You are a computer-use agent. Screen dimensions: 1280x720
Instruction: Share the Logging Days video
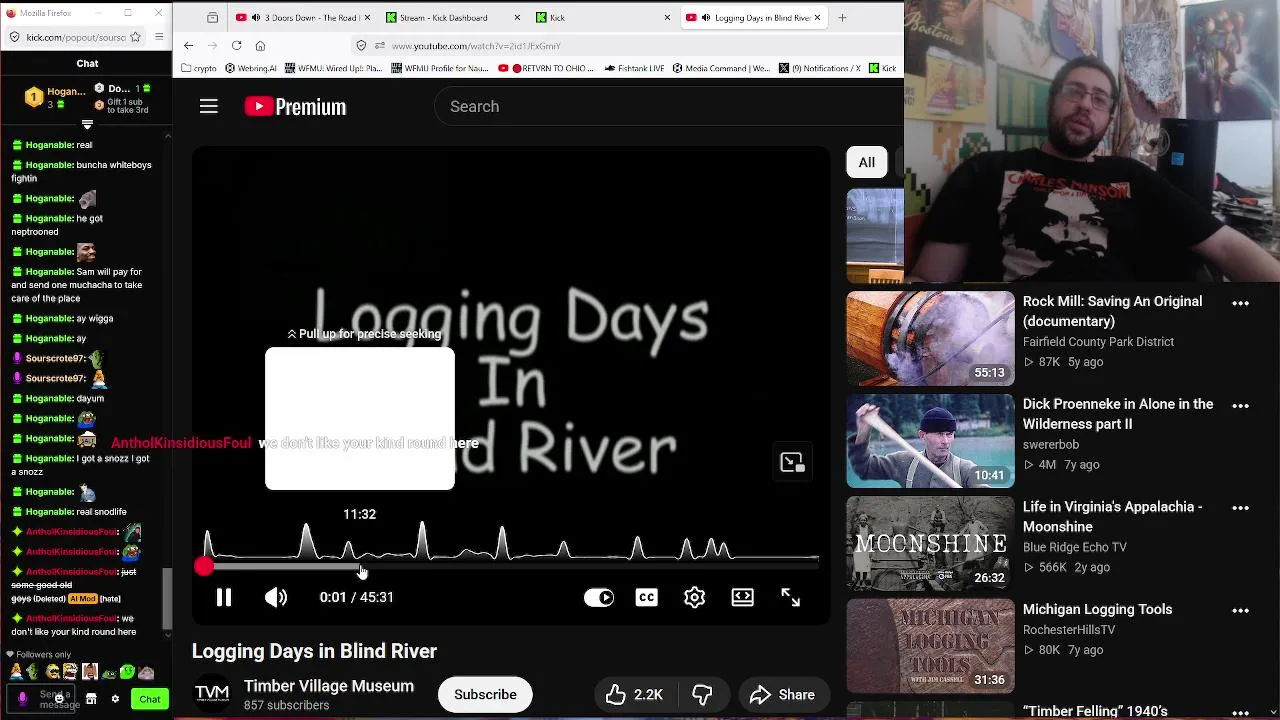[x=783, y=694]
